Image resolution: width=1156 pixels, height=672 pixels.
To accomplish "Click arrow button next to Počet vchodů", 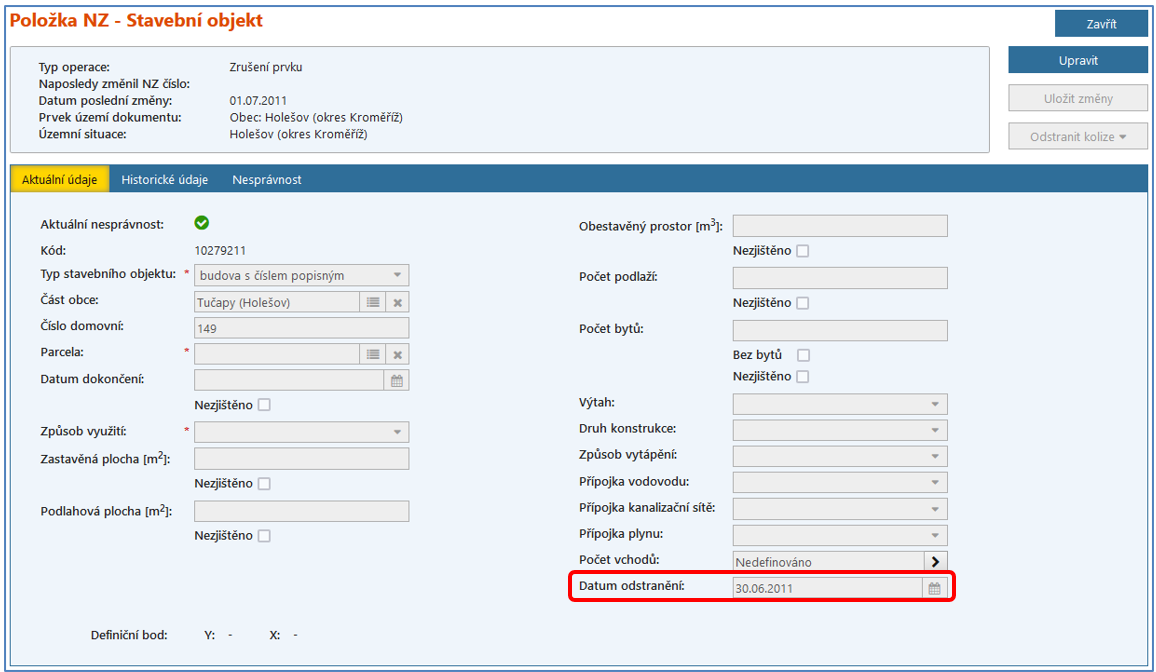I will (935, 562).
